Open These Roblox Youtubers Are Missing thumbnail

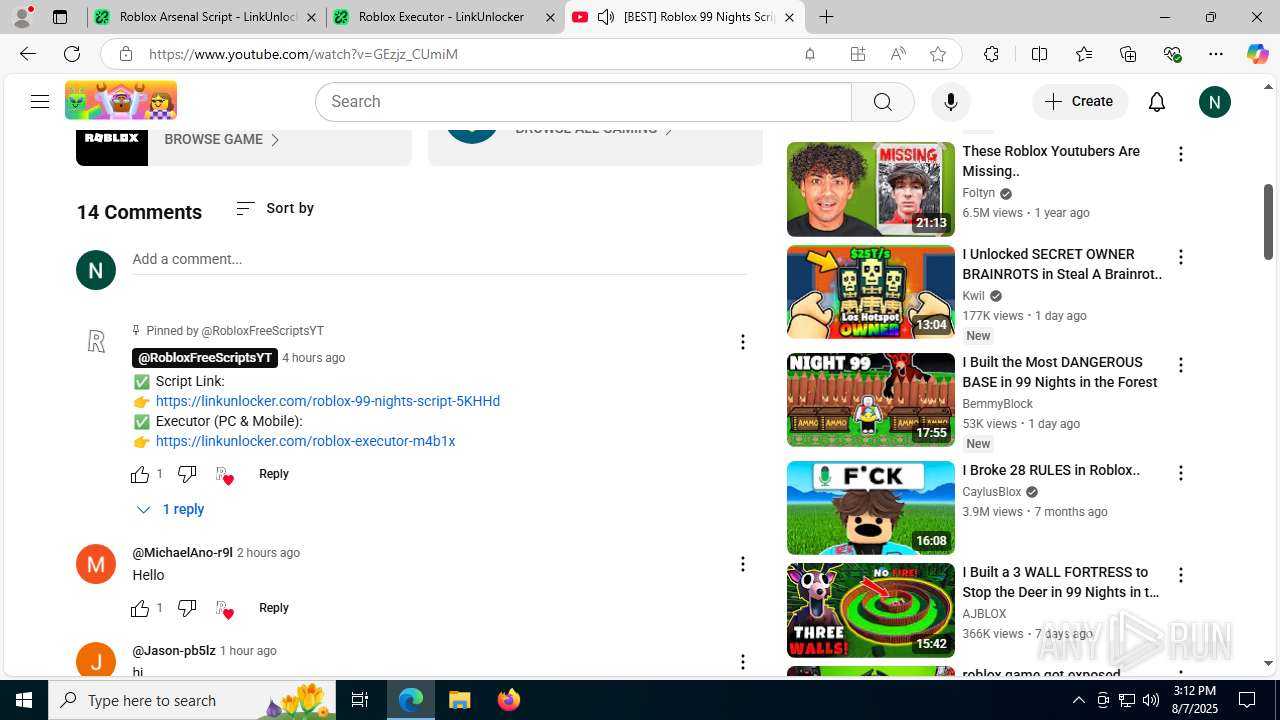click(x=870, y=189)
